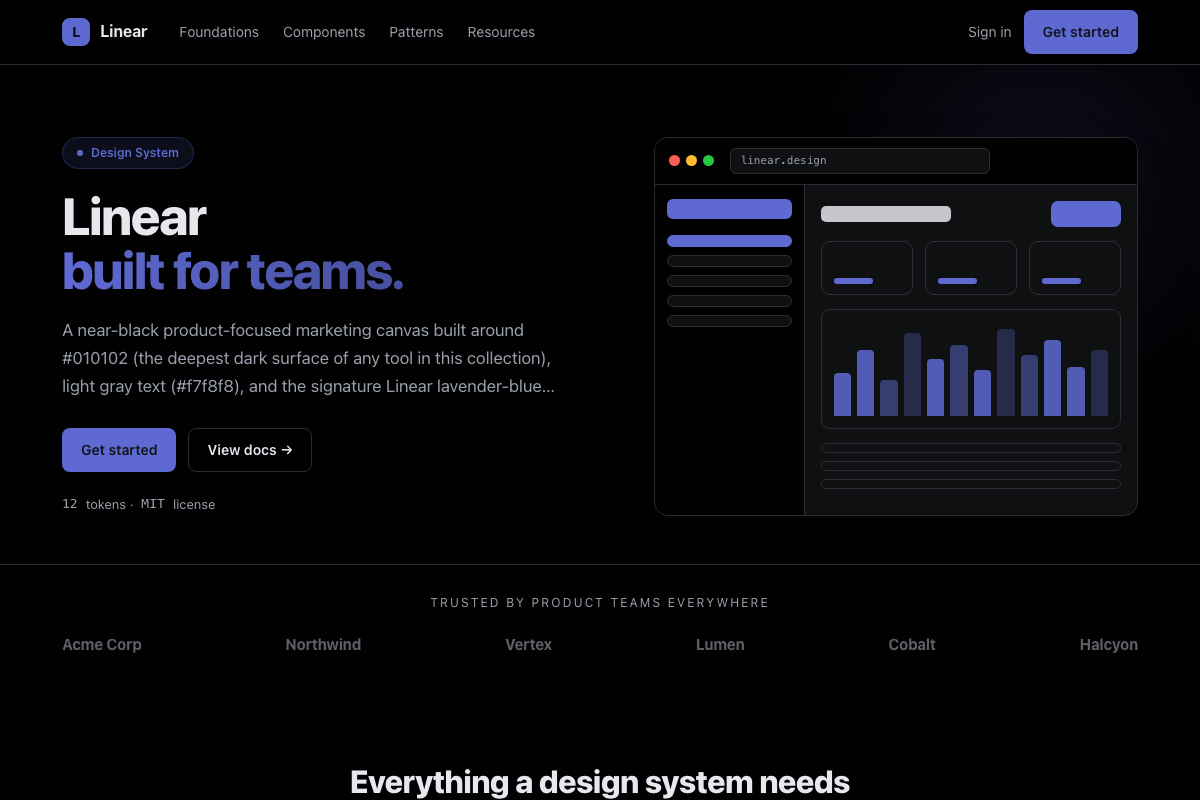This screenshot has height=800, width=1200.
Task: Click the 'built for teams.' headline text
Action: (233, 271)
